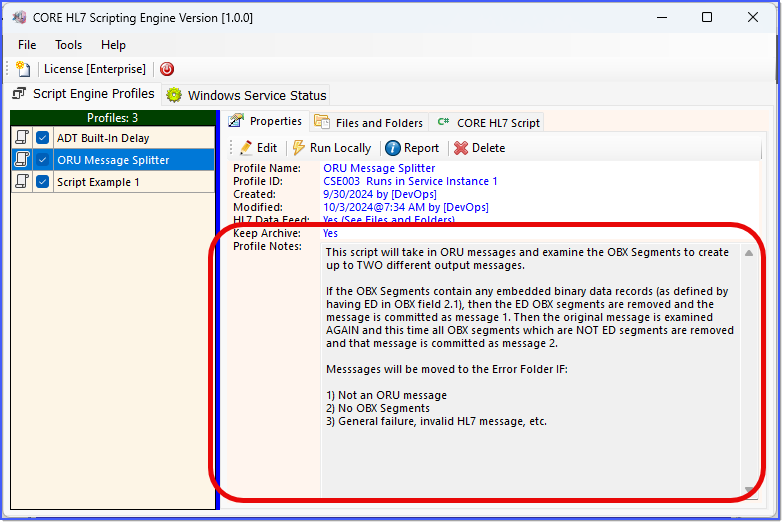Switch to Windows Service Status tab
The width and height of the screenshot is (784, 524).
tap(246, 95)
